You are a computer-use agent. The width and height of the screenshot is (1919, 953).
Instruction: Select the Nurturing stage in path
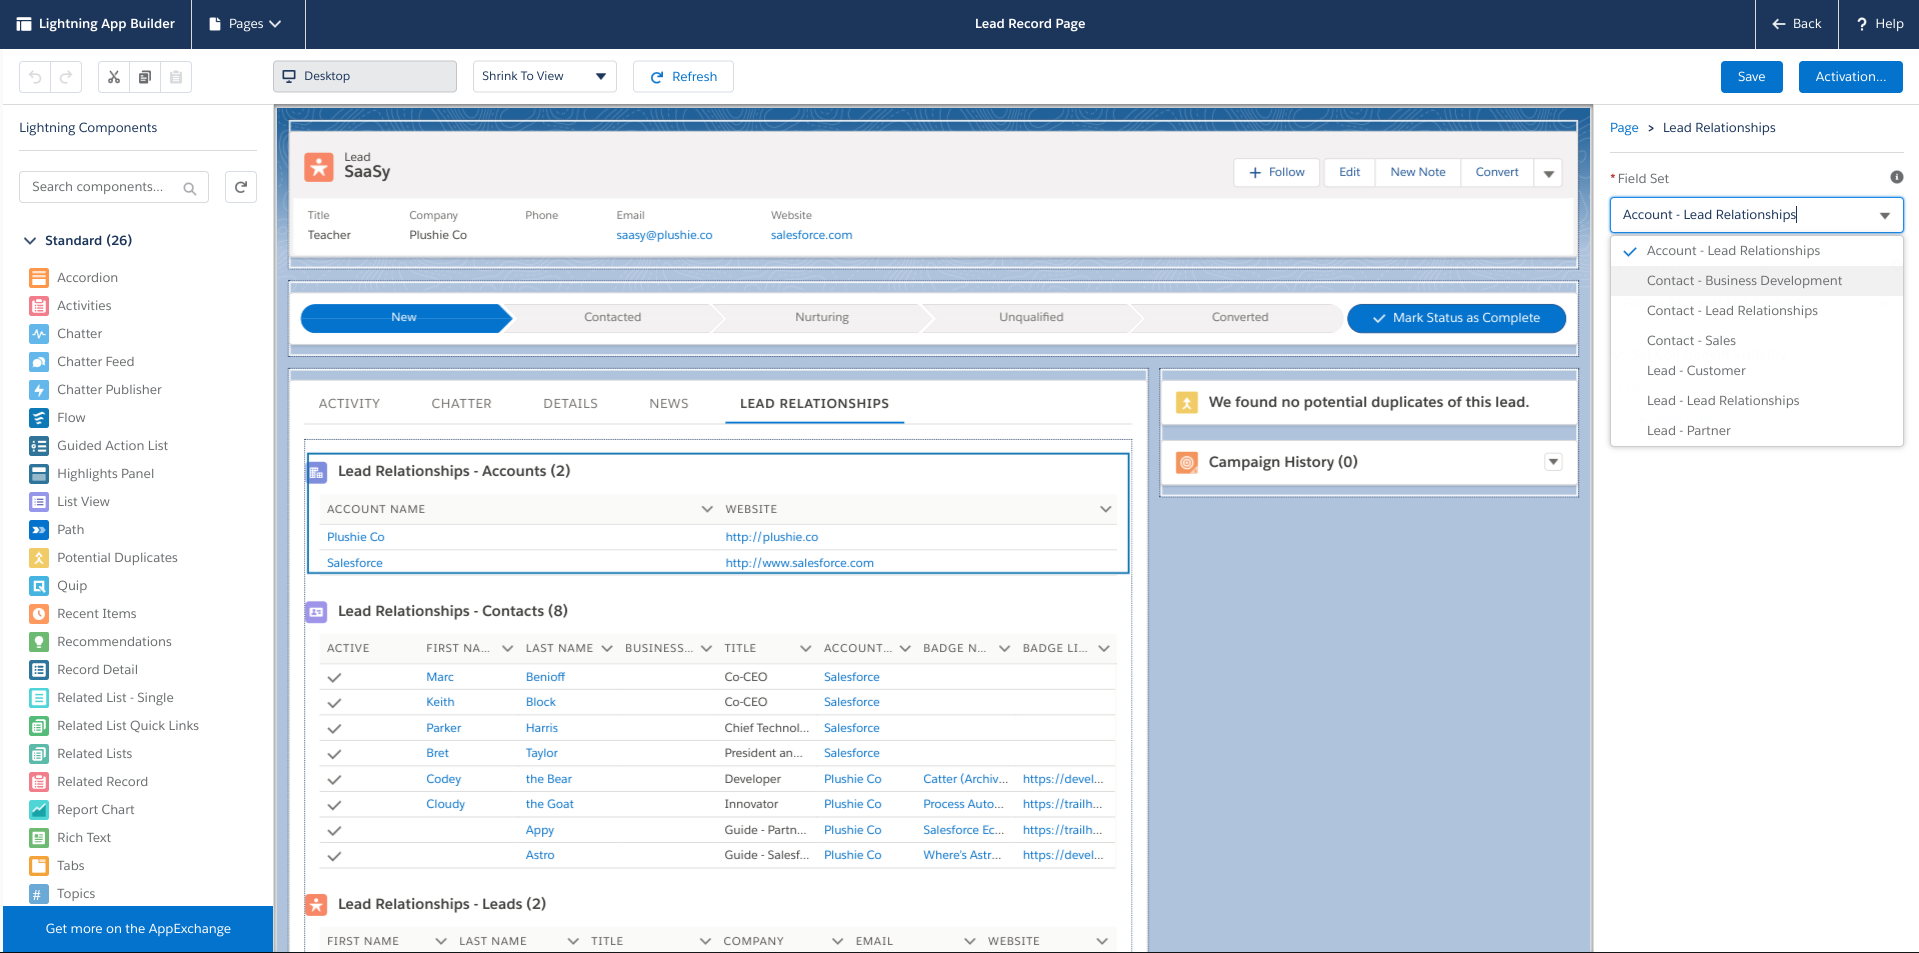[x=821, y=318]
